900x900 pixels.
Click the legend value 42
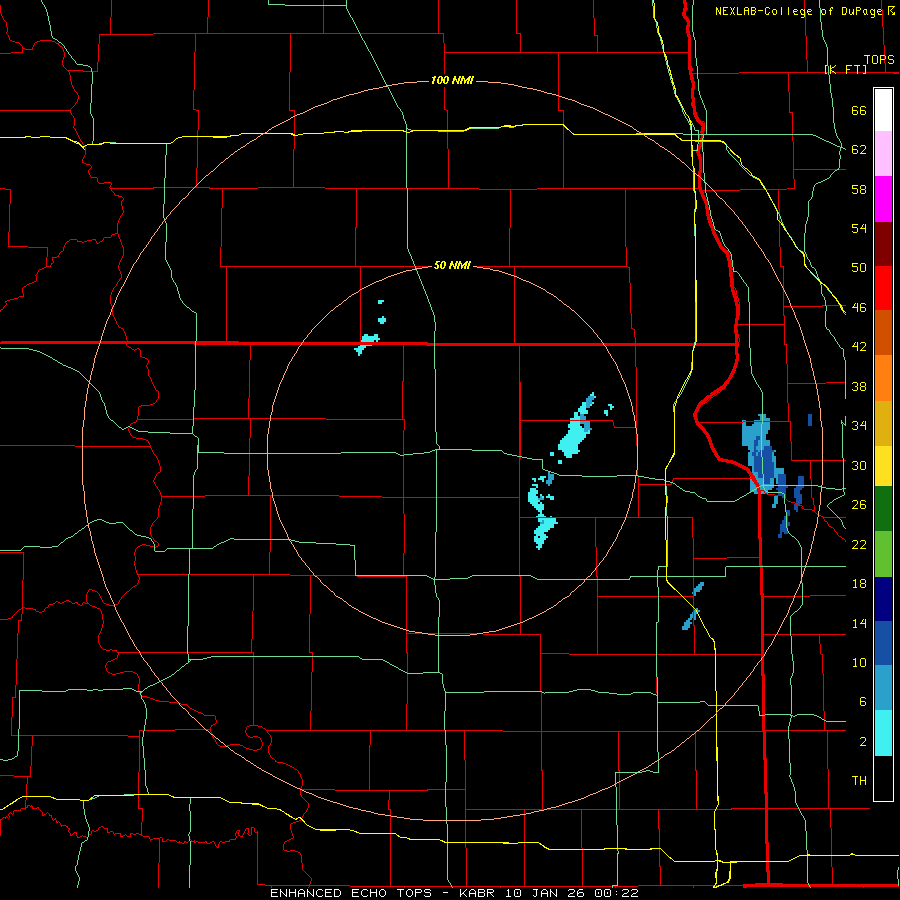tap(859, 347)
